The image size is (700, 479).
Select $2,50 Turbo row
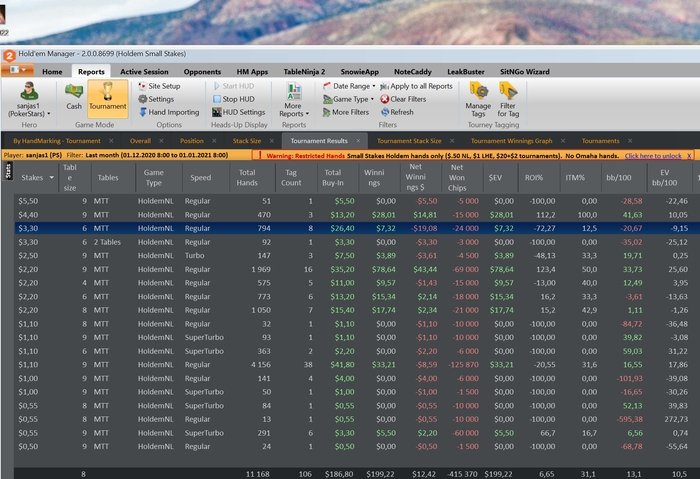tap(355, 256)
